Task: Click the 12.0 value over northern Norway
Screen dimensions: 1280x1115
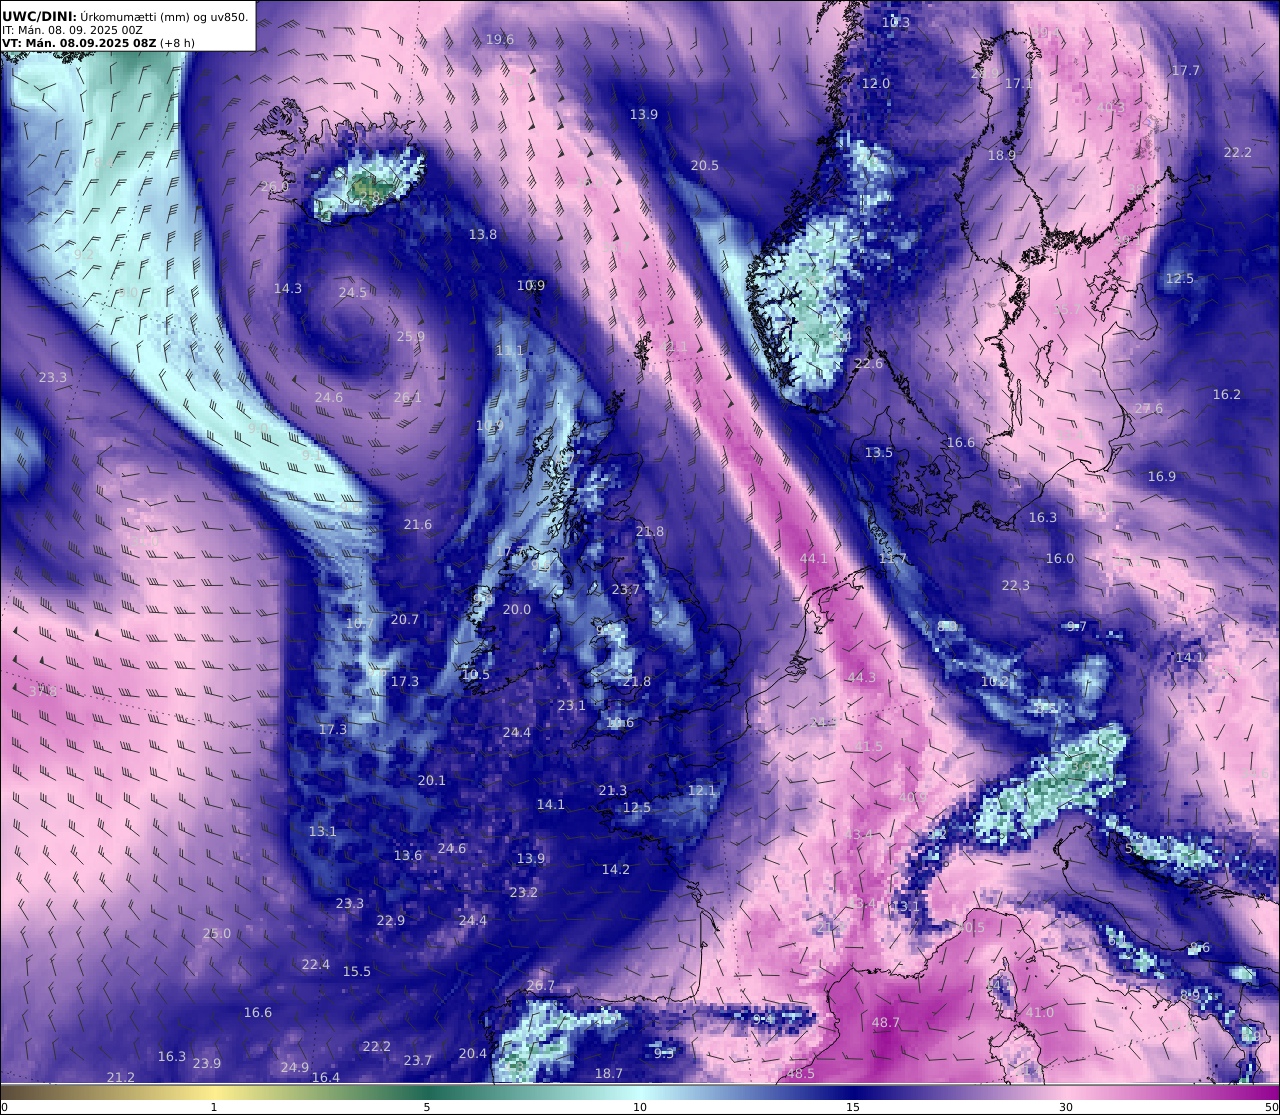Action: coord(876,84)
